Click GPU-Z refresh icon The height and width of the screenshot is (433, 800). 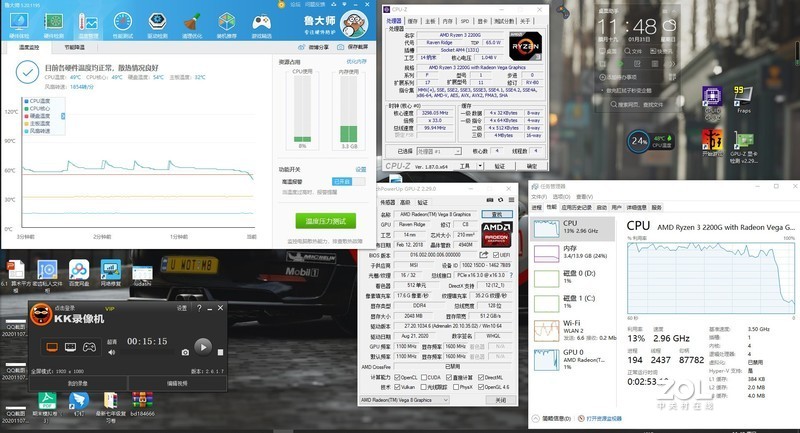click(501, 200)
